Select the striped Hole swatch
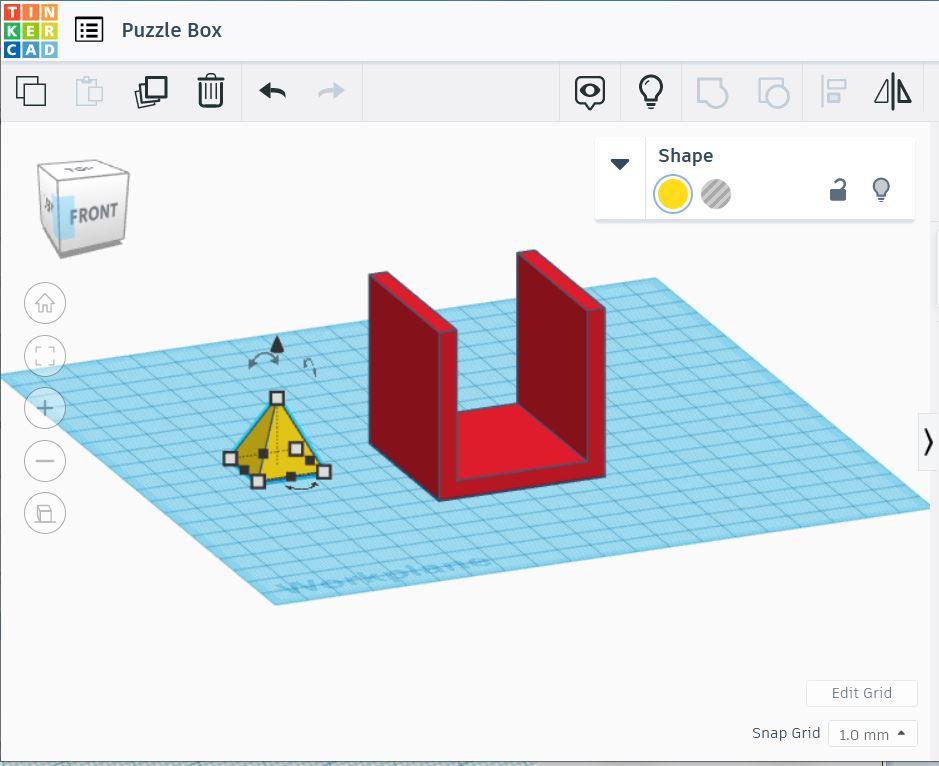The image size is (939, 766). click(716, 194)
